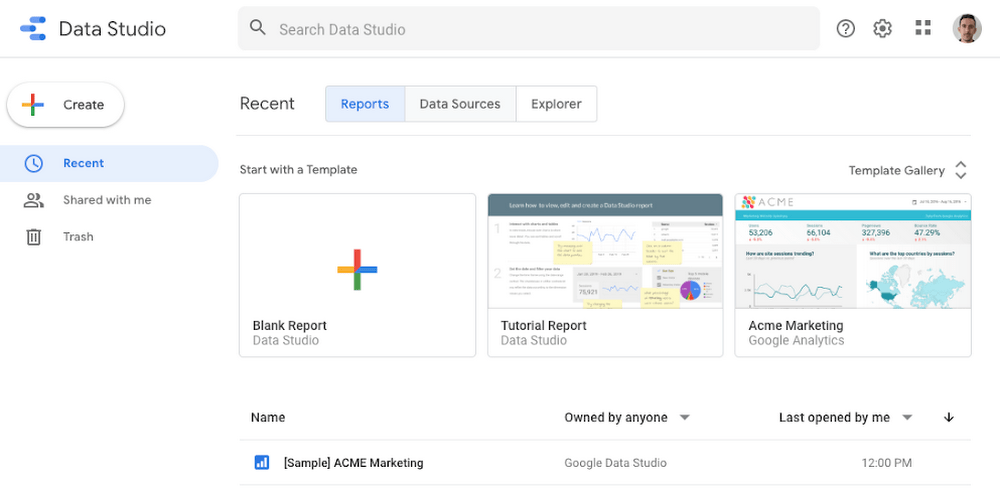Click the Blank Report title text
The height and width of the screenshot is (491, 1000).
click(290, 325)
